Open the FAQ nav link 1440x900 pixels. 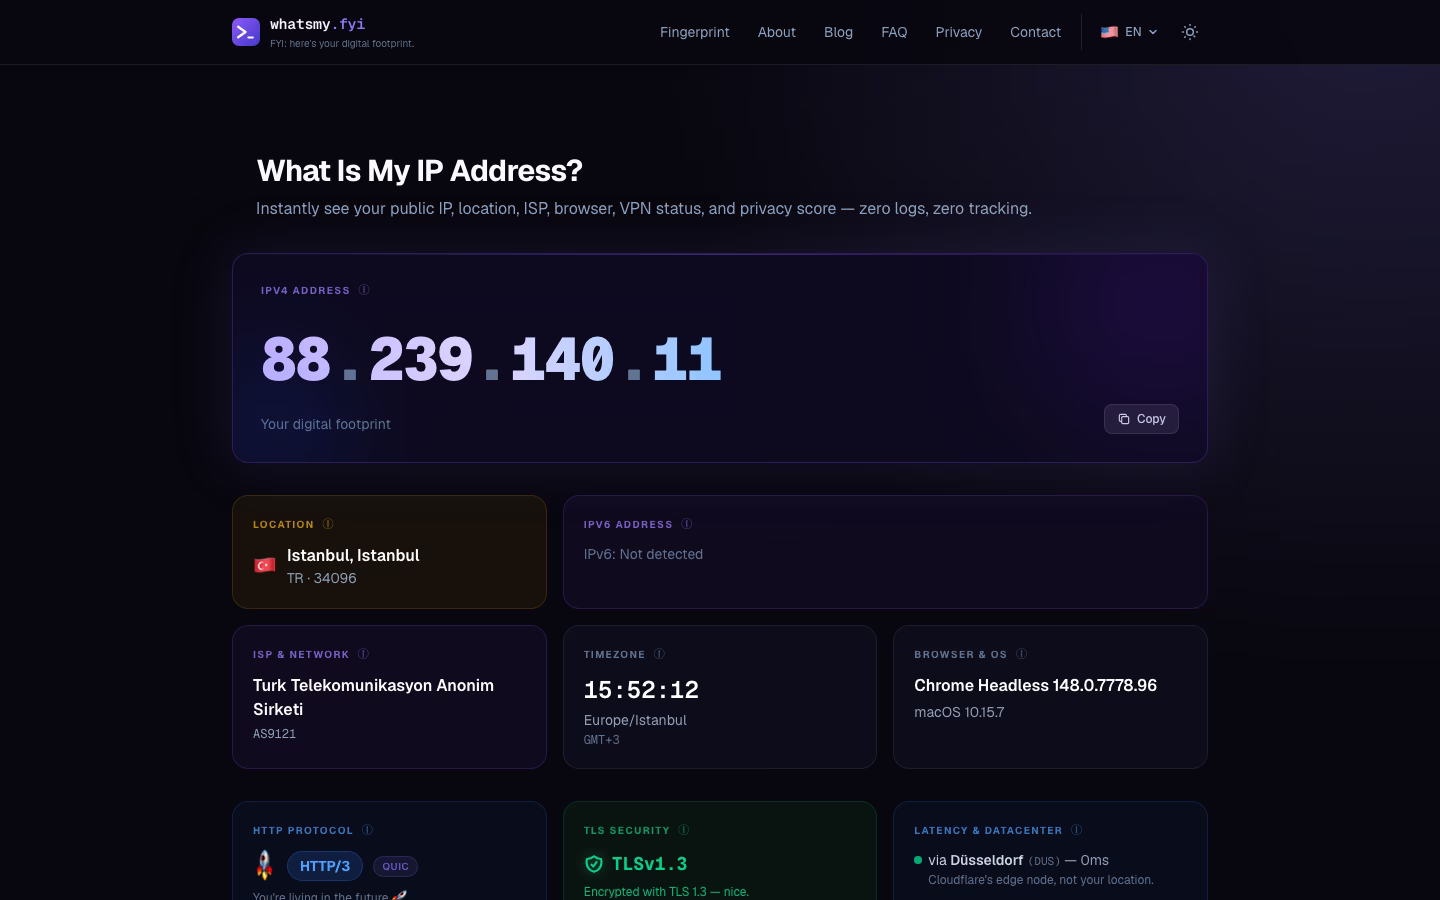(x=894, y=32)
